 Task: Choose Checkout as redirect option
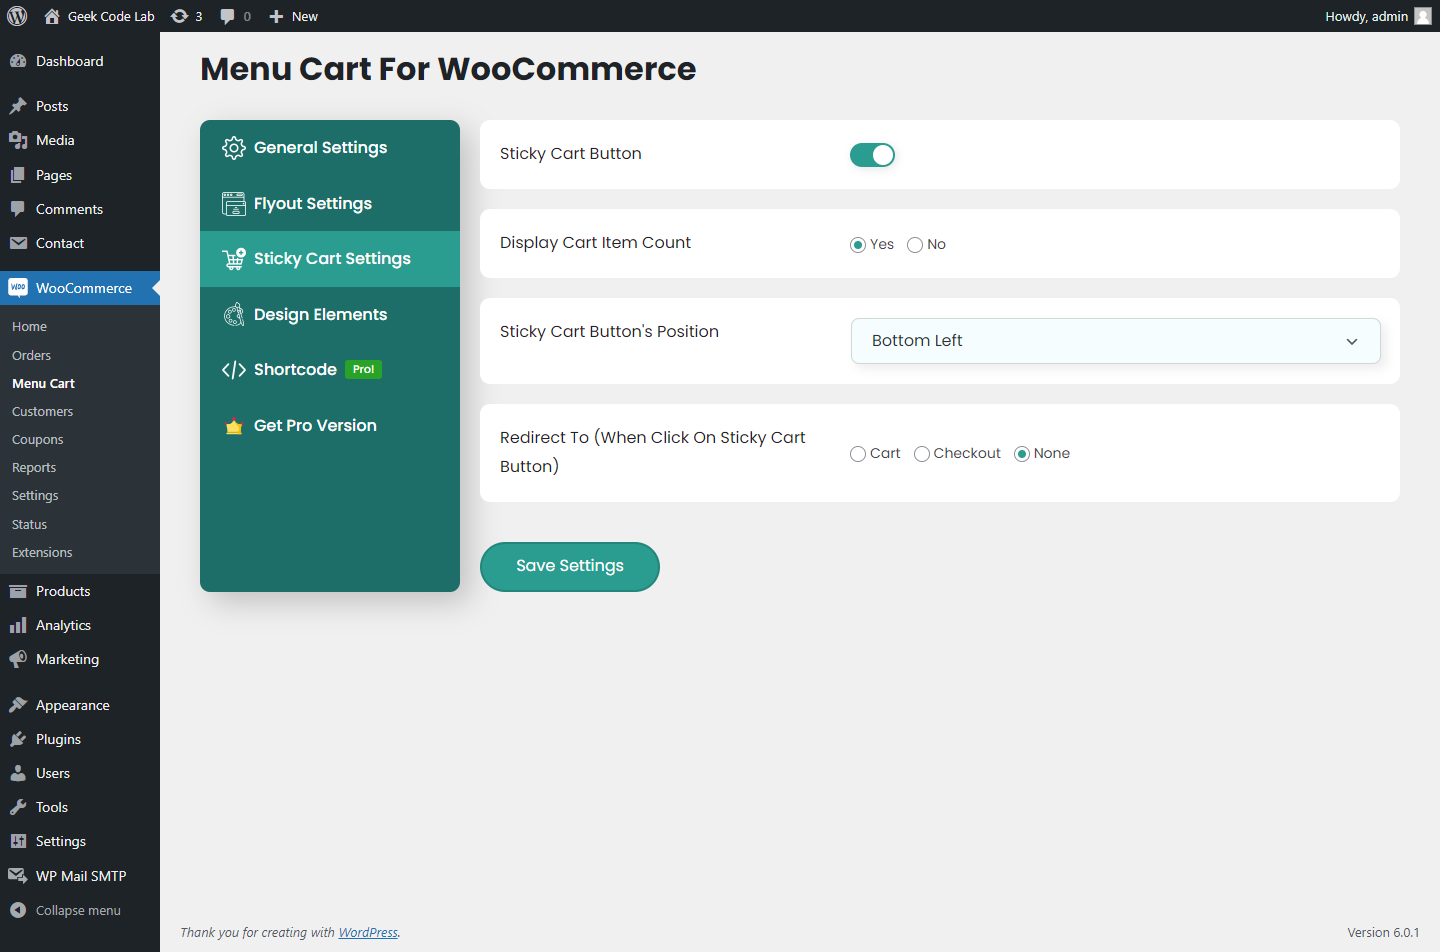tap(922, 454)
